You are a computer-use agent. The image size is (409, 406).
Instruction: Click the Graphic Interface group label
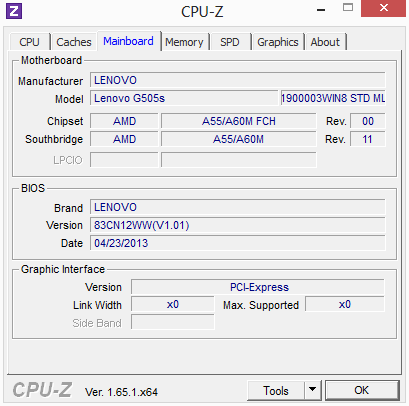click(x=63, y=269)
